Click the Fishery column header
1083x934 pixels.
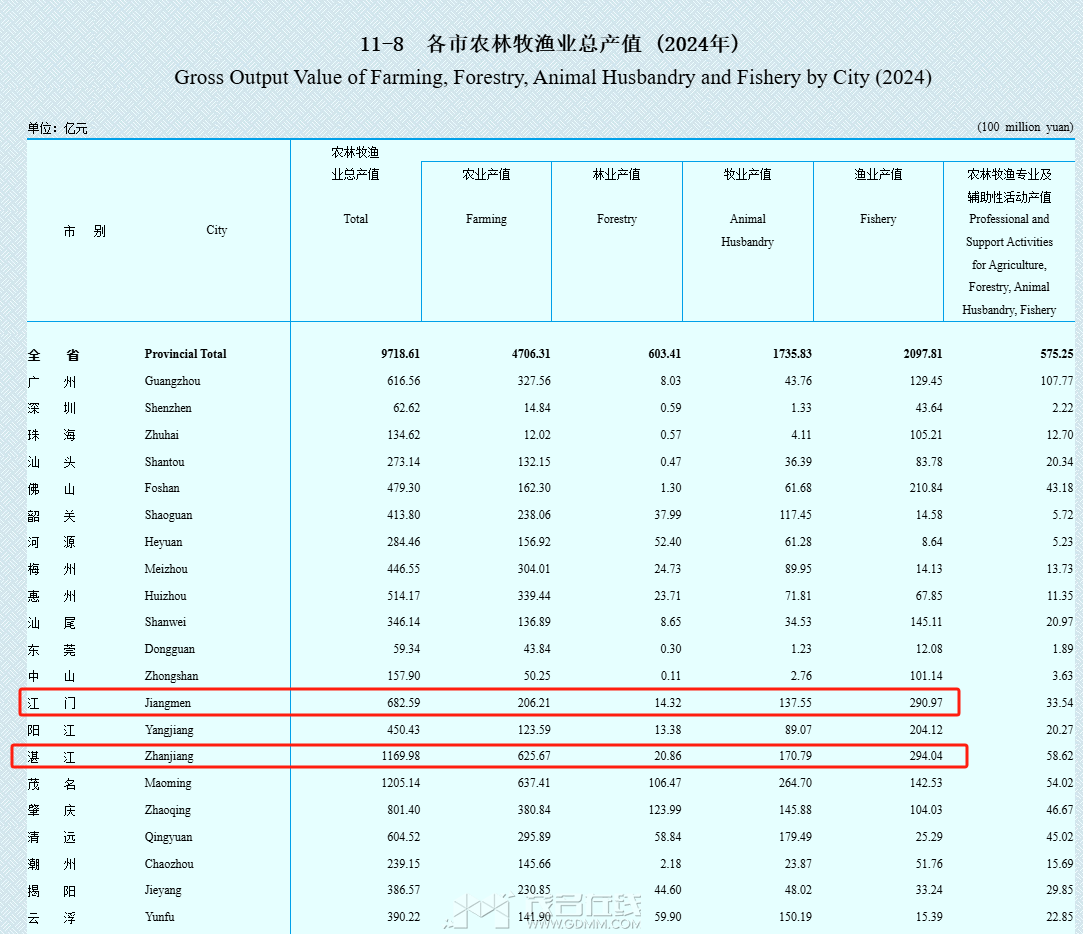(878, 219)
